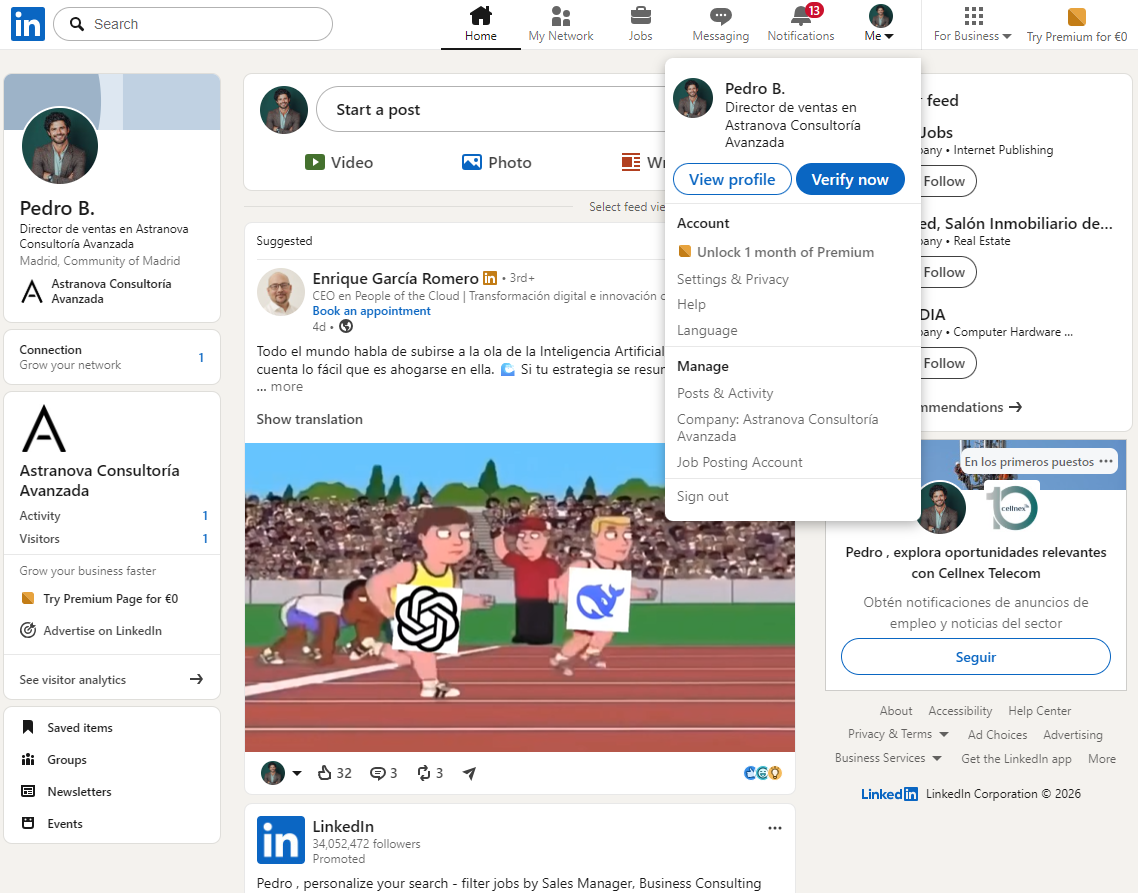The image size is (1138, 893).
Task: Select Unlock 1 month of Premium
Action: (x=776, y=252)
